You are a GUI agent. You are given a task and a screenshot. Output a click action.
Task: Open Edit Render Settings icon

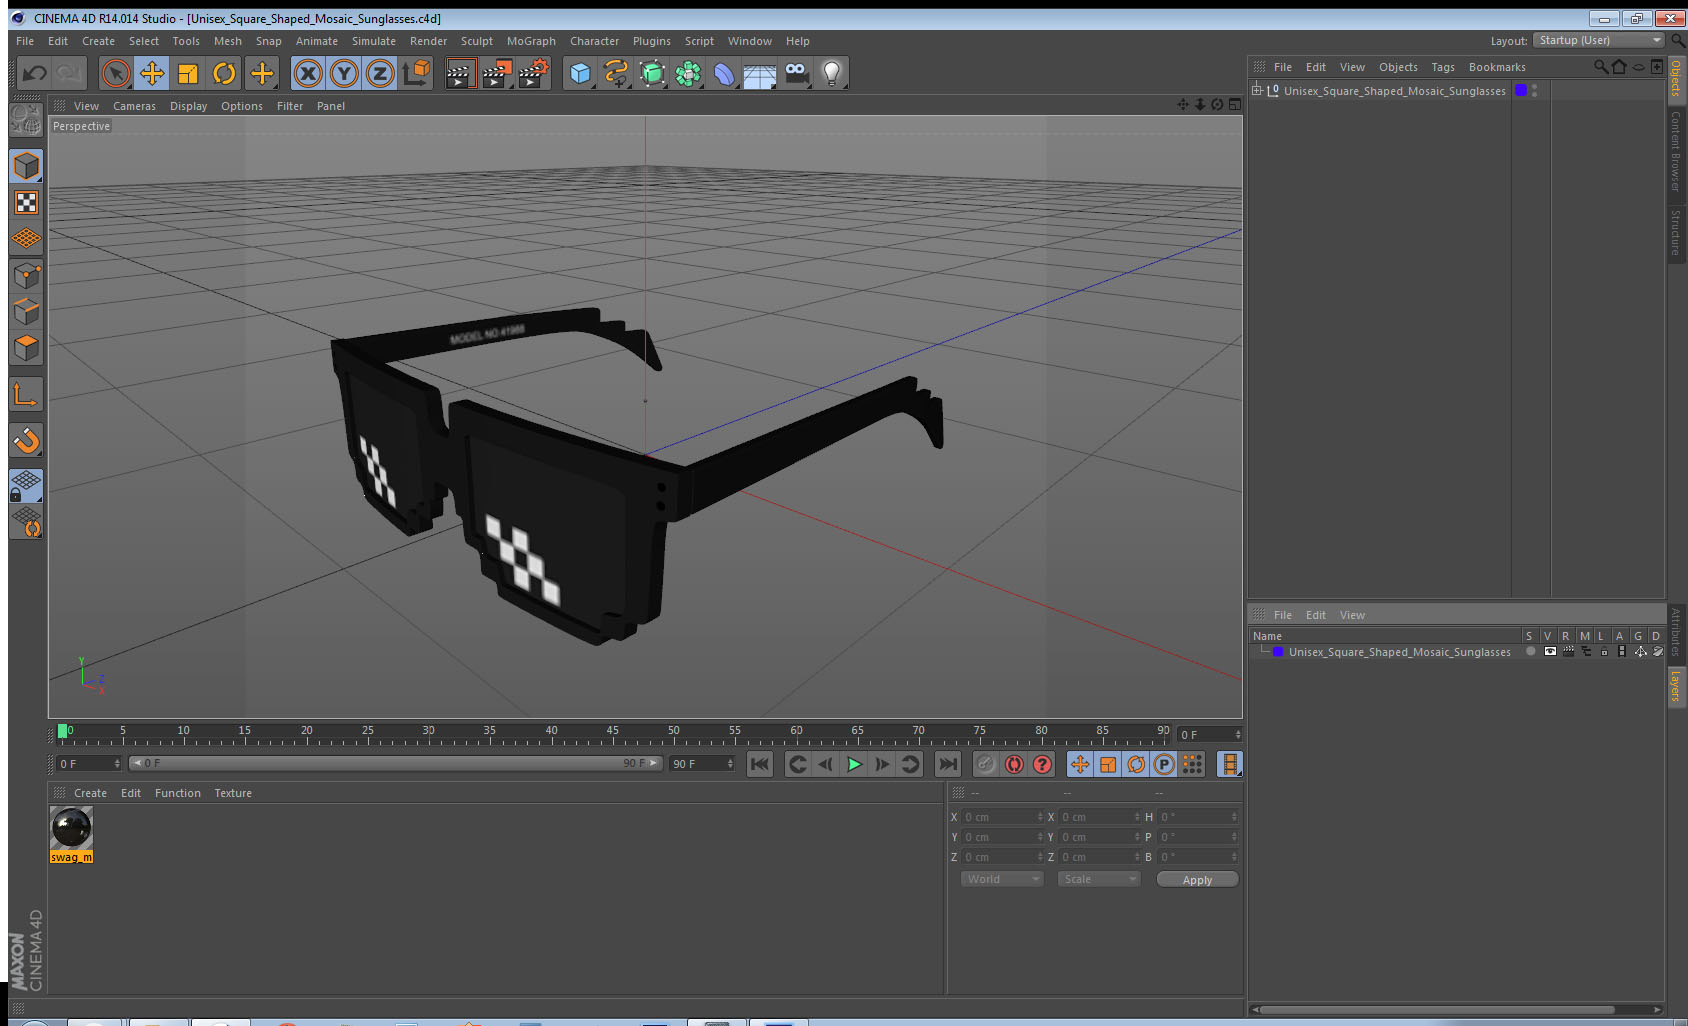pyautogui.click(x=533, y=73)
